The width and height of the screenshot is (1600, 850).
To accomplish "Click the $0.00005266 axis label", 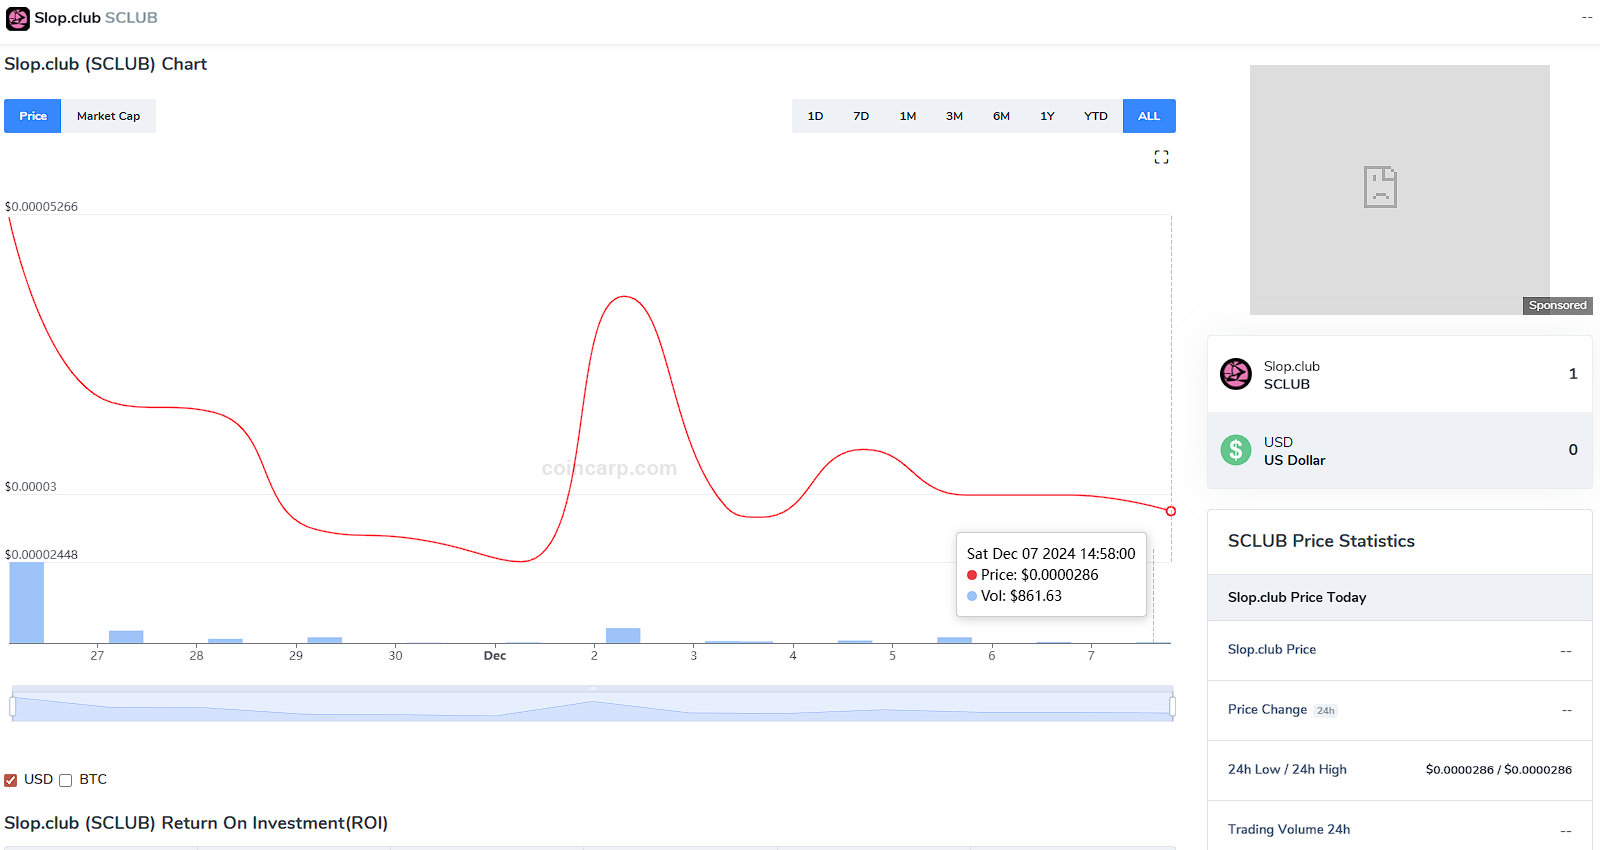I will click(x=41, y=207).
